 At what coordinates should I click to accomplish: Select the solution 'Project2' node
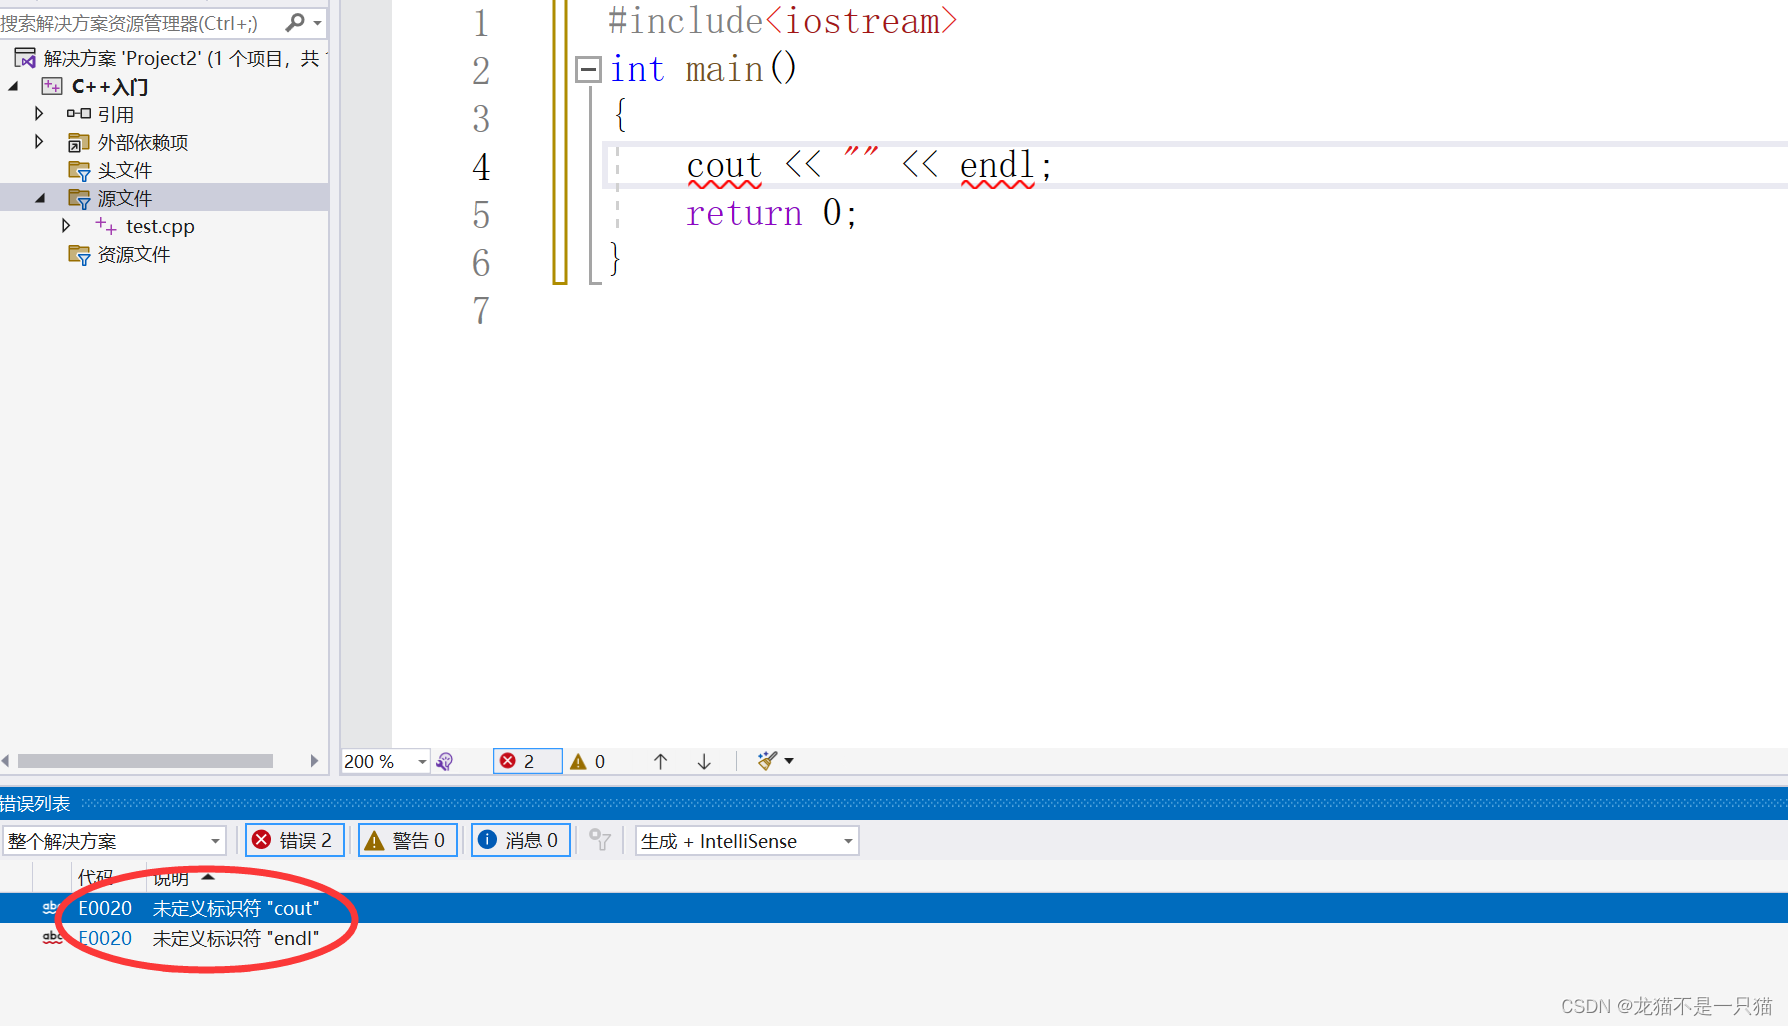coord(172,59)
